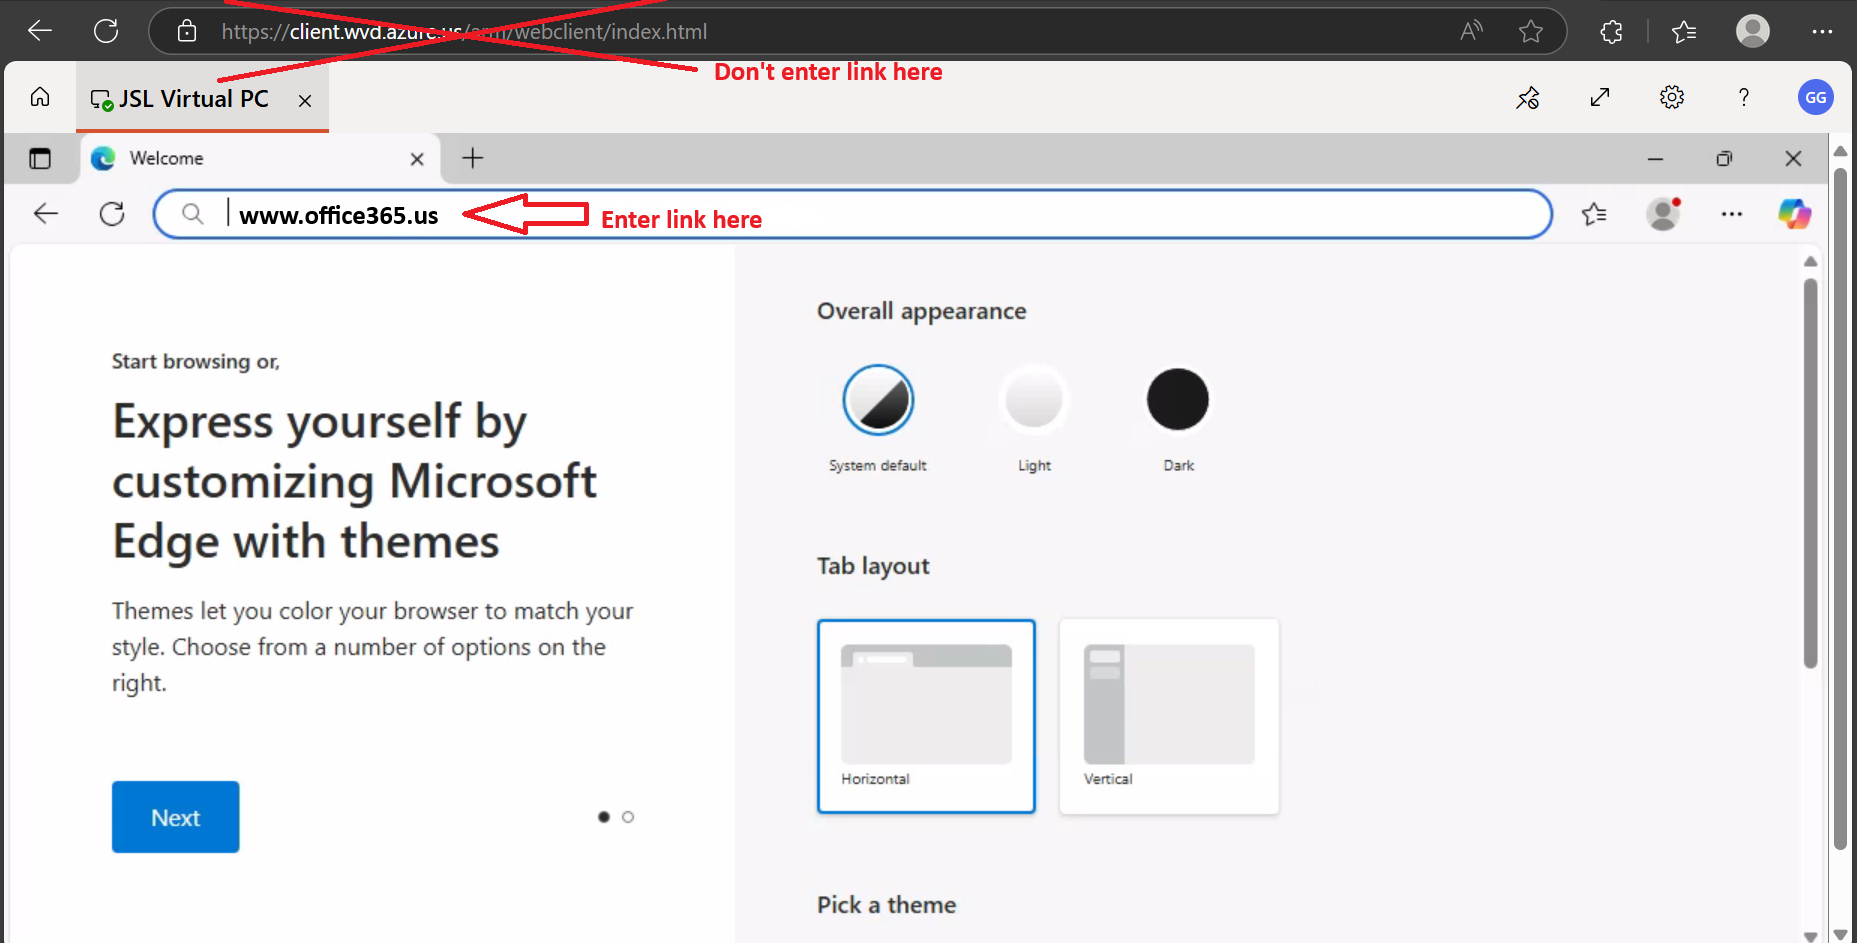Image resolution: width=1857 pixels, height=943 pixels.
Task: Click the Next button
Action: [x=176, y=817]
